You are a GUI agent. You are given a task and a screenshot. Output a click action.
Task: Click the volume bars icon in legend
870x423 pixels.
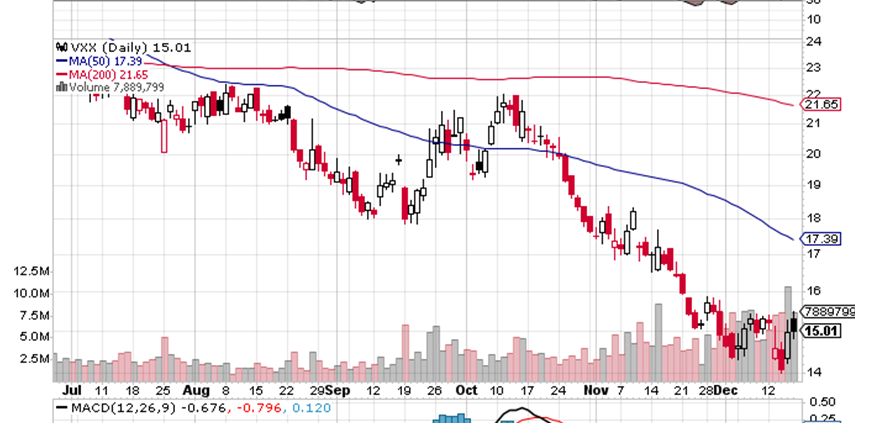tap(61, 87)
